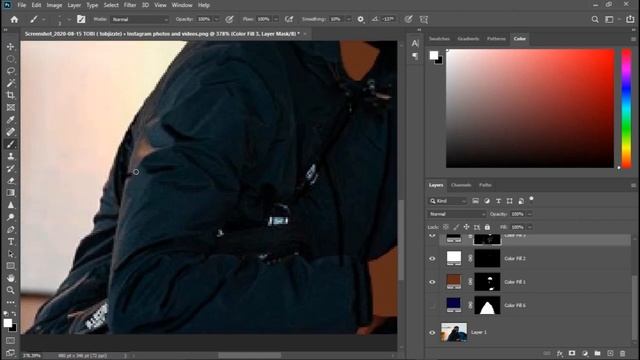Screen dimensions: 640x360
Task: Select the Zoom tool
Action: 11,290
